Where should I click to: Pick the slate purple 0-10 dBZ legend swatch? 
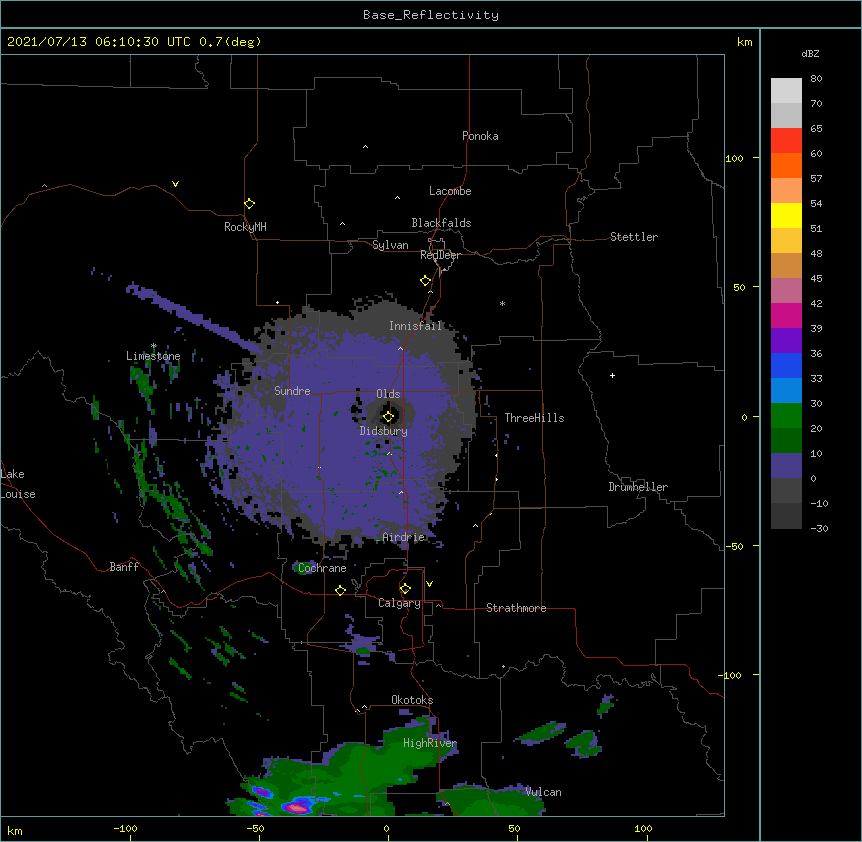(786, 466)
